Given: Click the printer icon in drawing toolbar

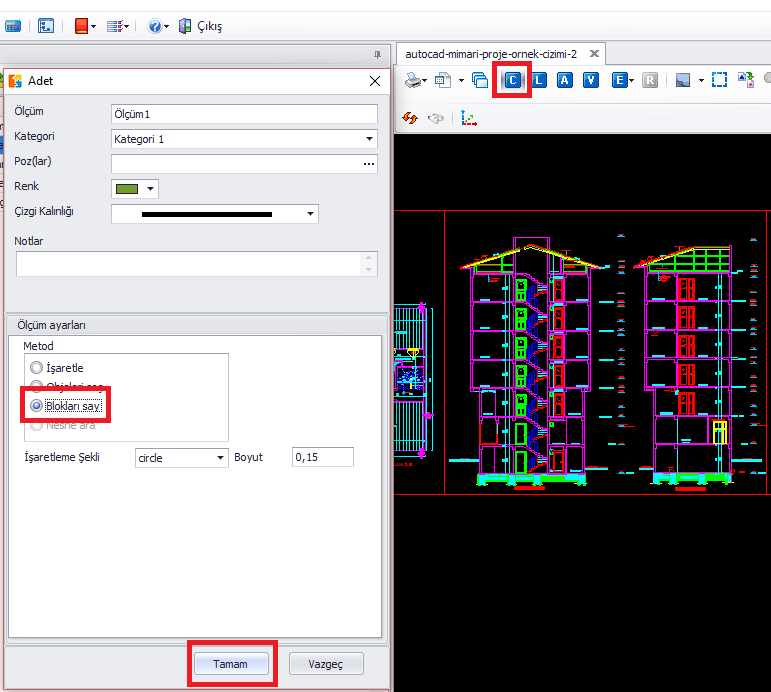Looking at the screenshot, I should (x=411, y=80).
